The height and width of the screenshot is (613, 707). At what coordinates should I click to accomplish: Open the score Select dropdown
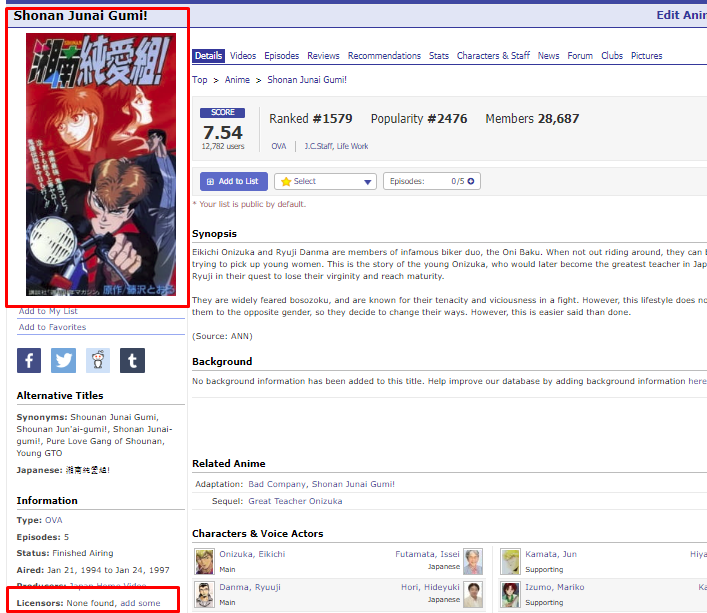point(326,181)
